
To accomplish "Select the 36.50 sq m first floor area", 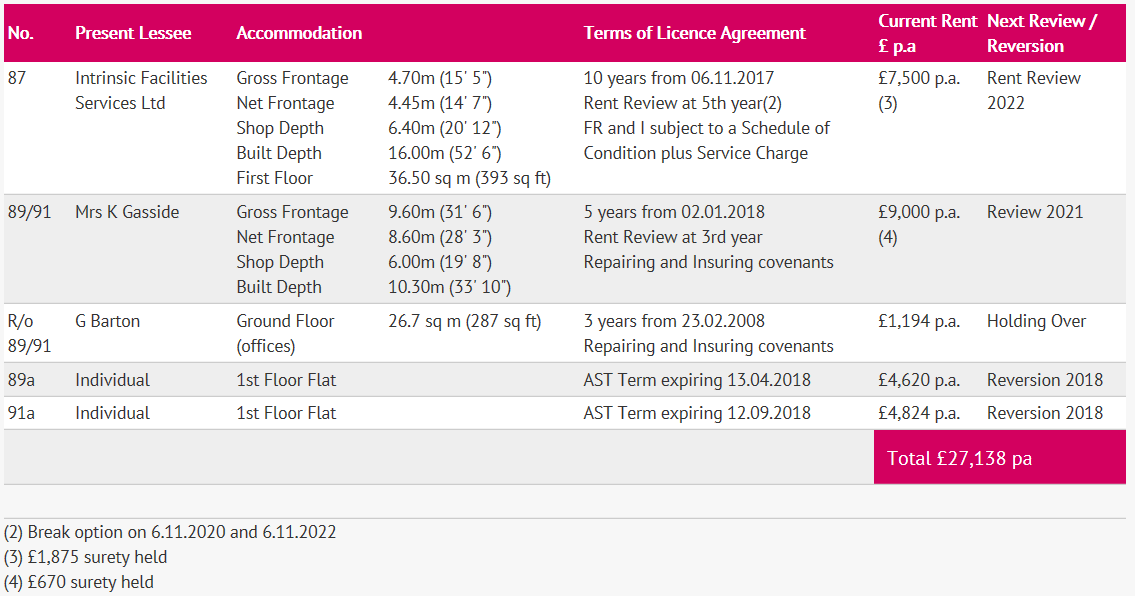I will [469, 178].
